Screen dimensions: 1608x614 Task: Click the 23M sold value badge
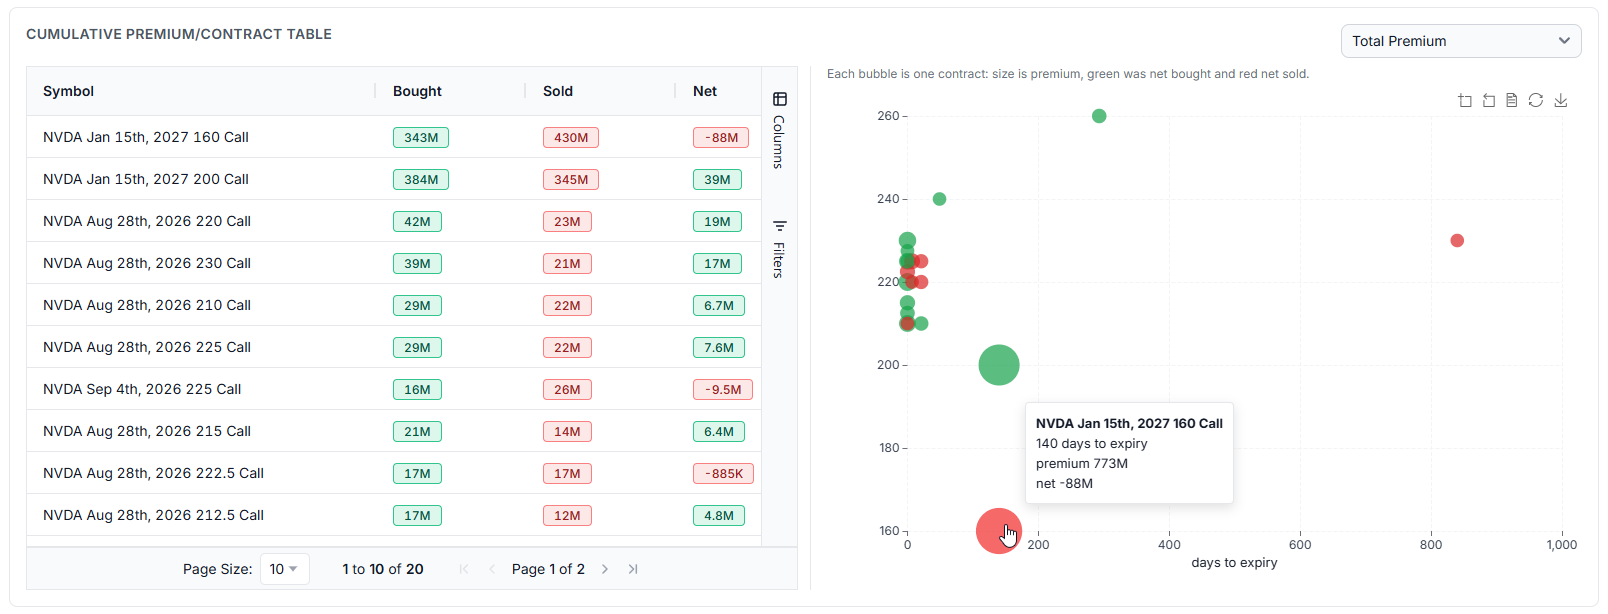coord(567,222)
